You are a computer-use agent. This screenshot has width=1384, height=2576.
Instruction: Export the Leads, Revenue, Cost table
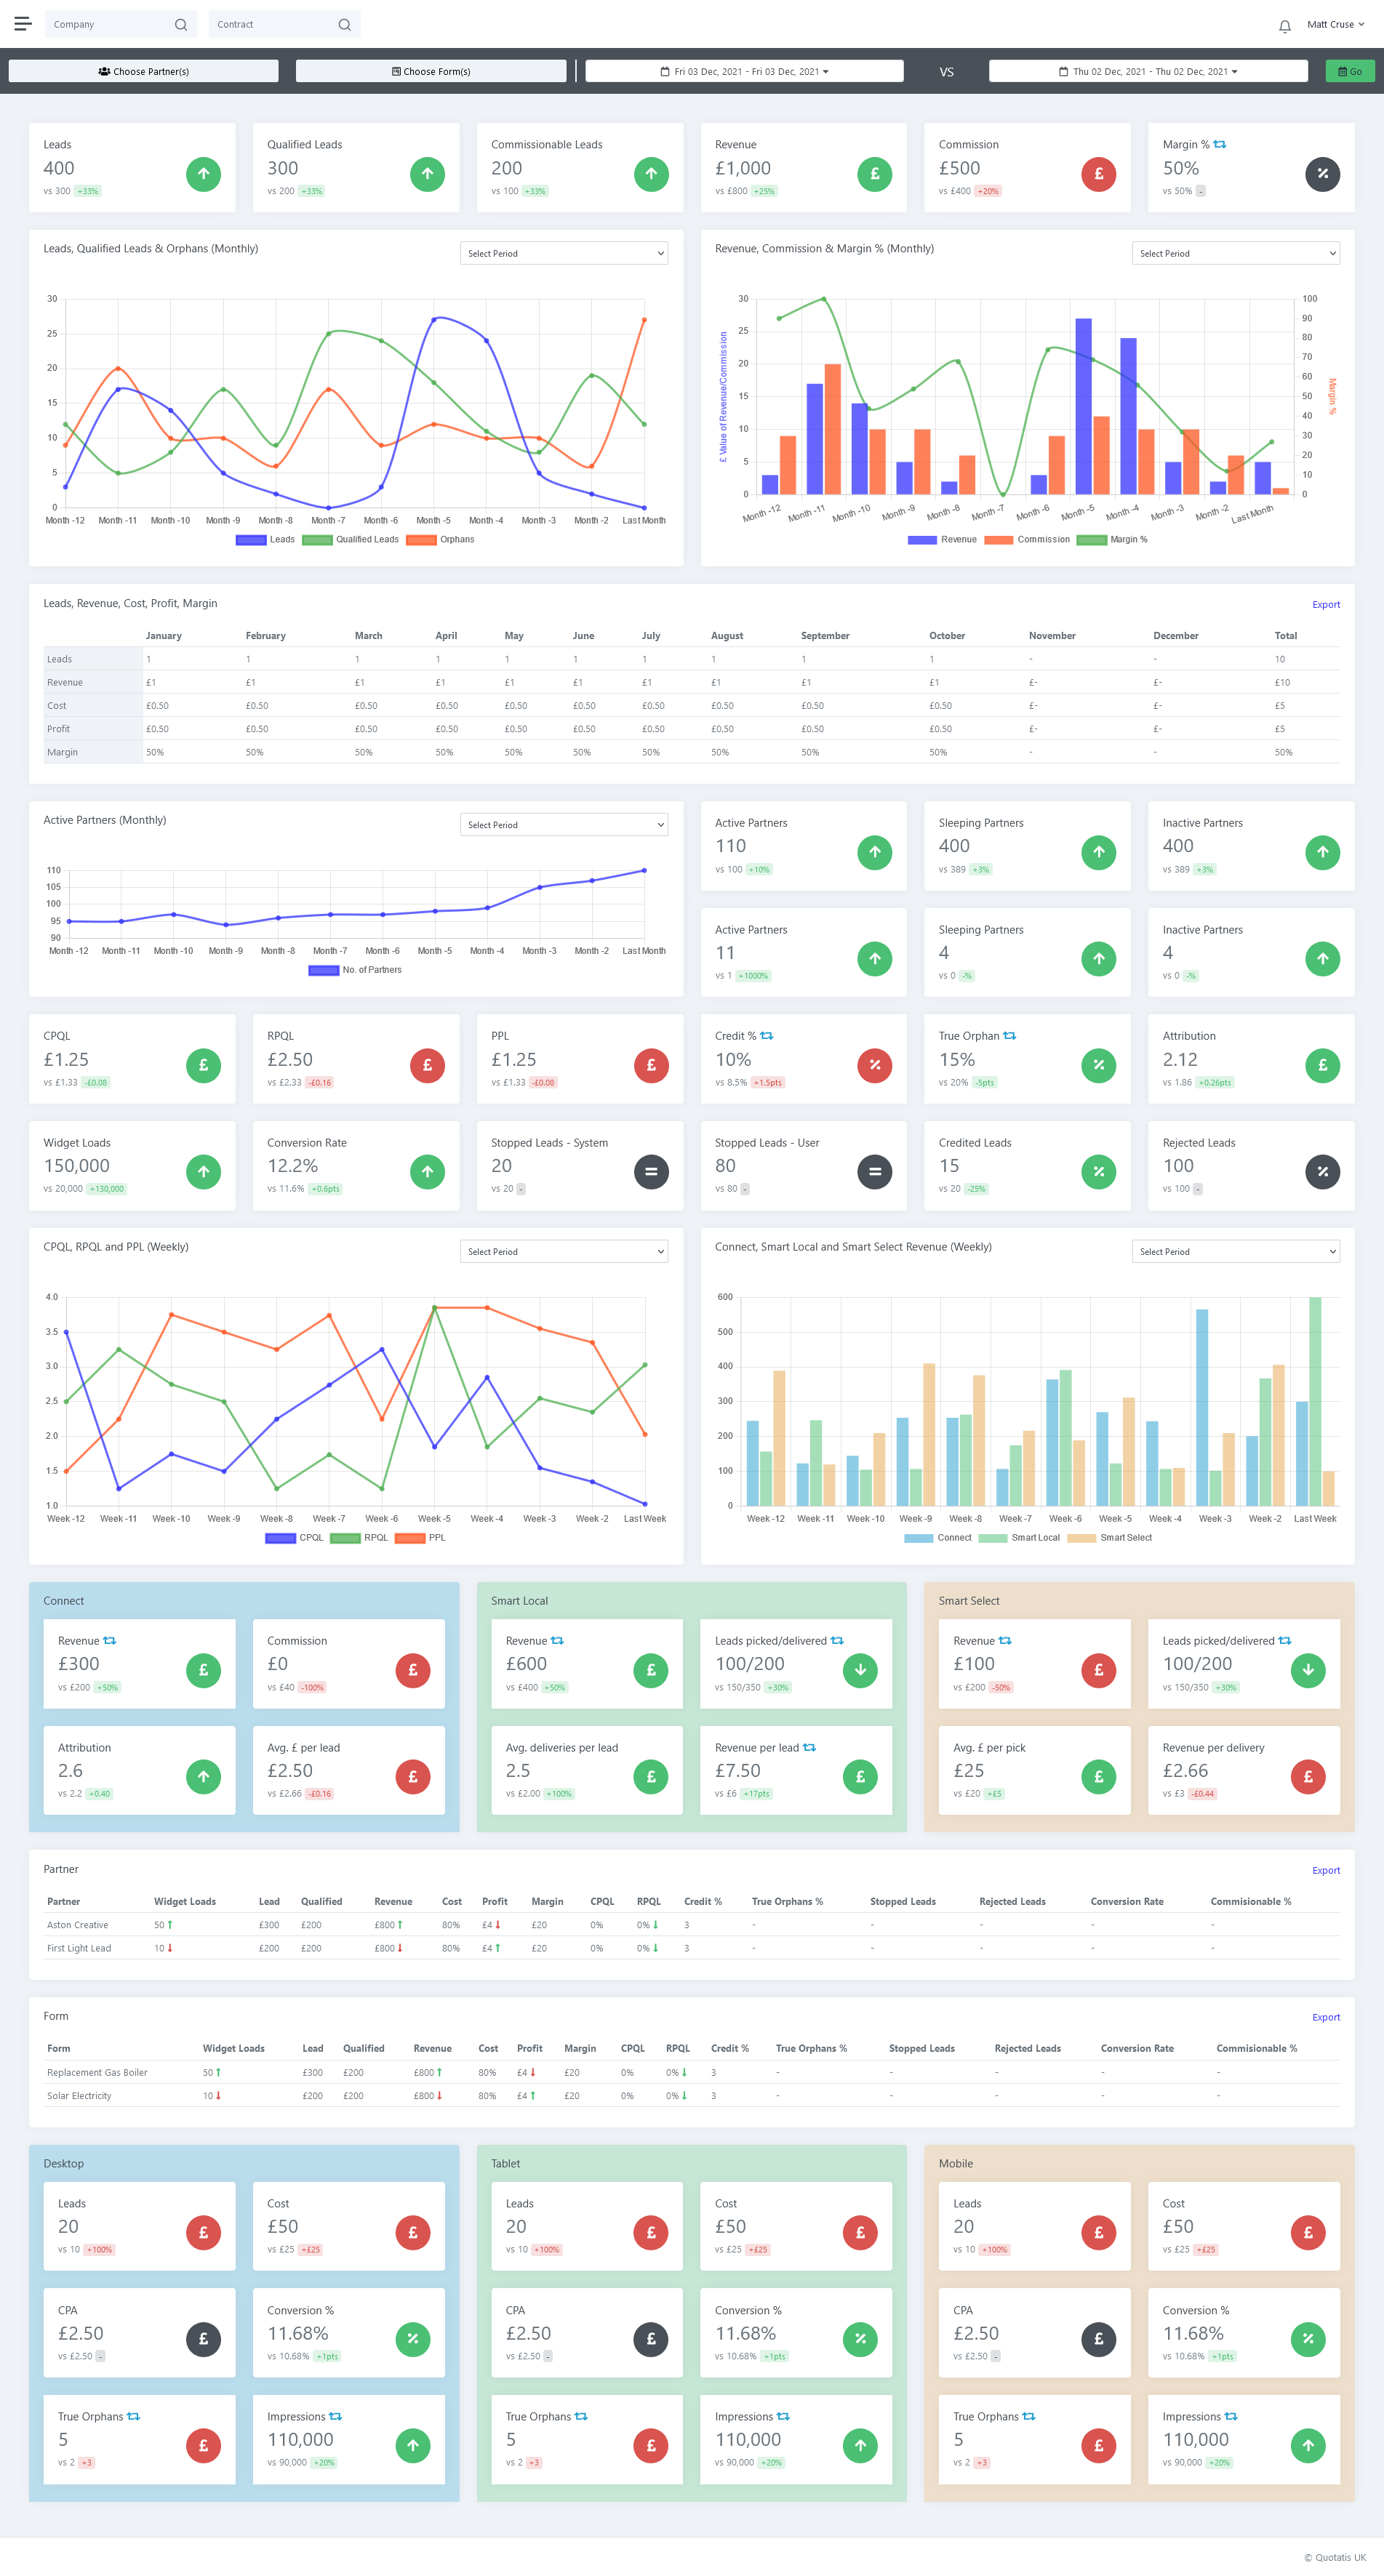(x=1325, y=605)
